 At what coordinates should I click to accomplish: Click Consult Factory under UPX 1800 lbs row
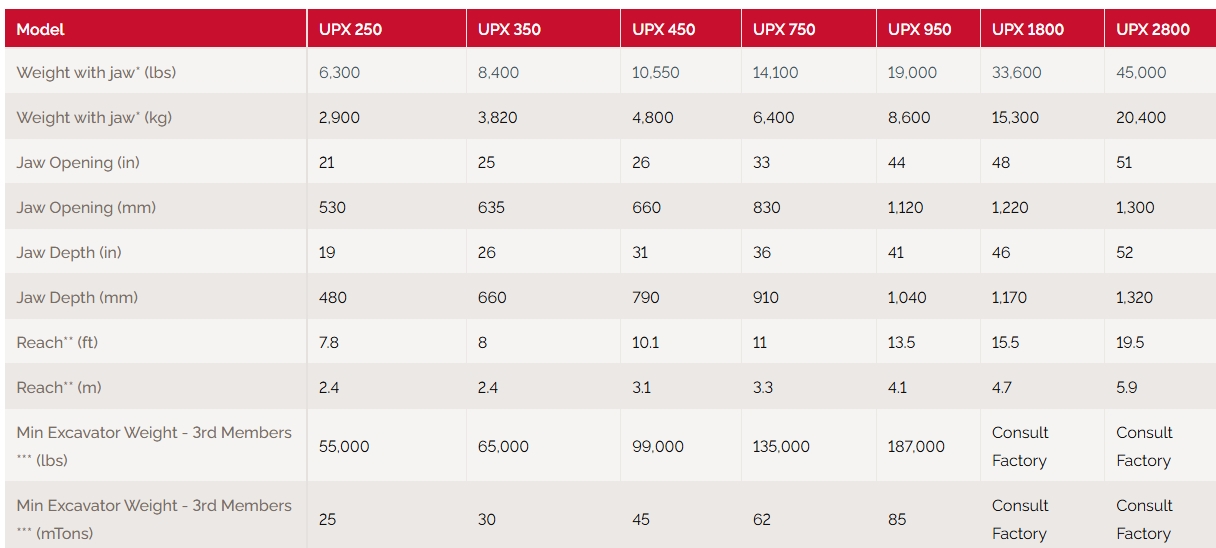(1020, 447)
